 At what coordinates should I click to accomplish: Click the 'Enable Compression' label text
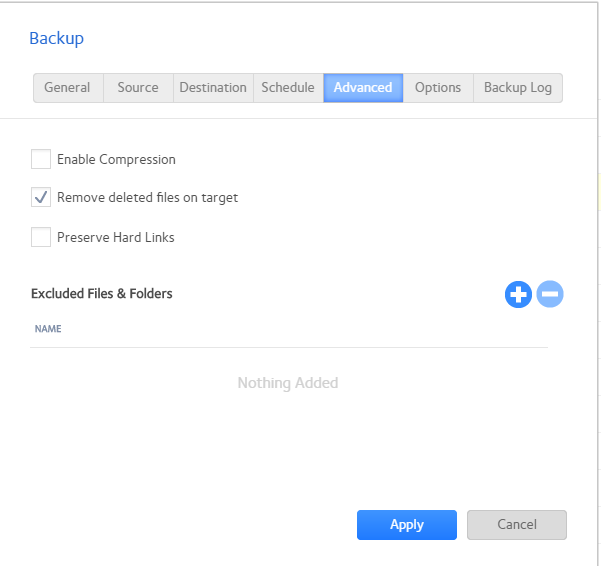point(116,159)
